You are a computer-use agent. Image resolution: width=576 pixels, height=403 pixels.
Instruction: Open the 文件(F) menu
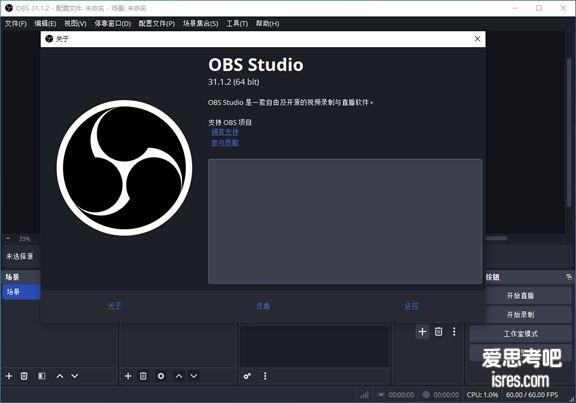coord(16,24)
